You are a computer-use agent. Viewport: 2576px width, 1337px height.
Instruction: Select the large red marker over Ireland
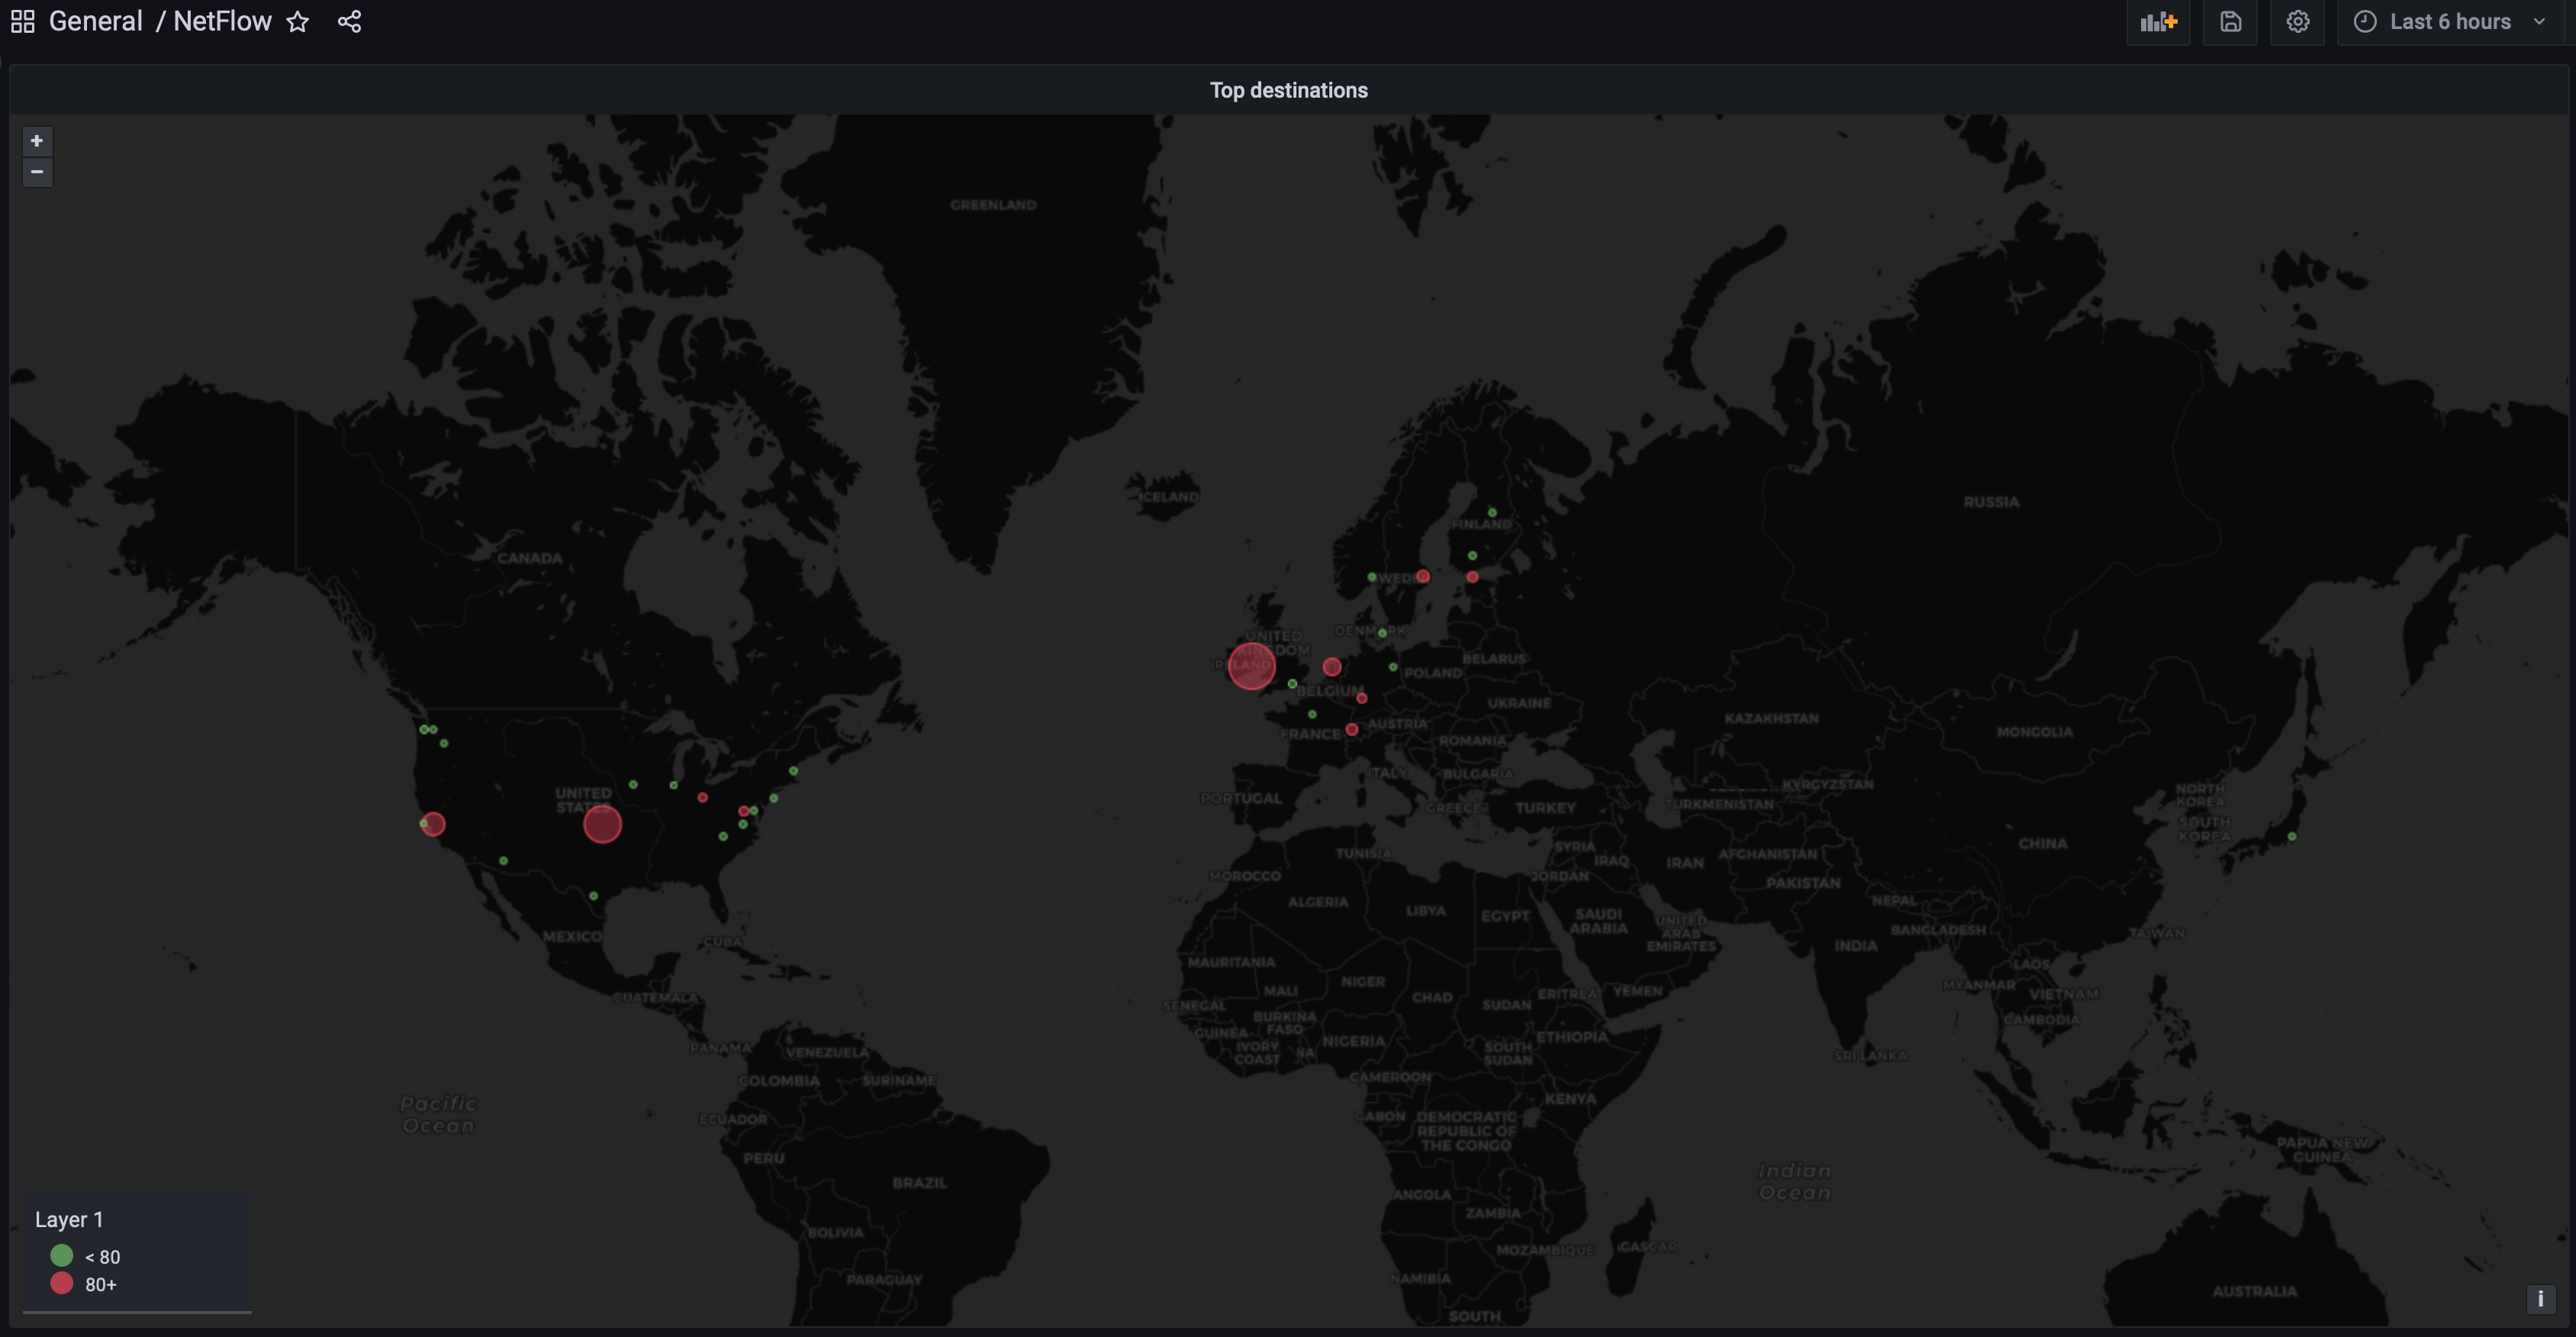click(1251, 667)
